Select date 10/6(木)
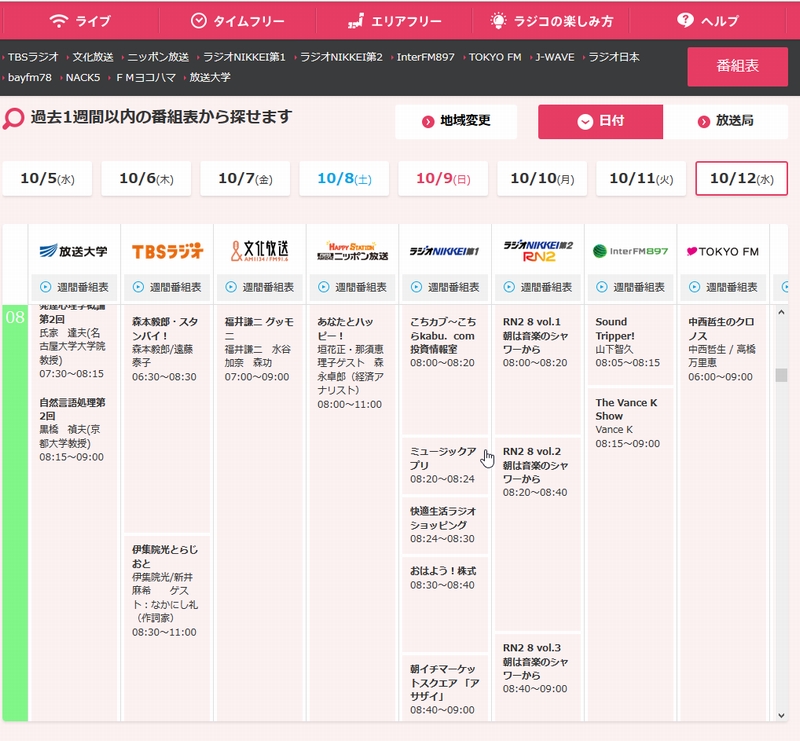This screenshot has height=741, width=800. (x=146, y=179)
